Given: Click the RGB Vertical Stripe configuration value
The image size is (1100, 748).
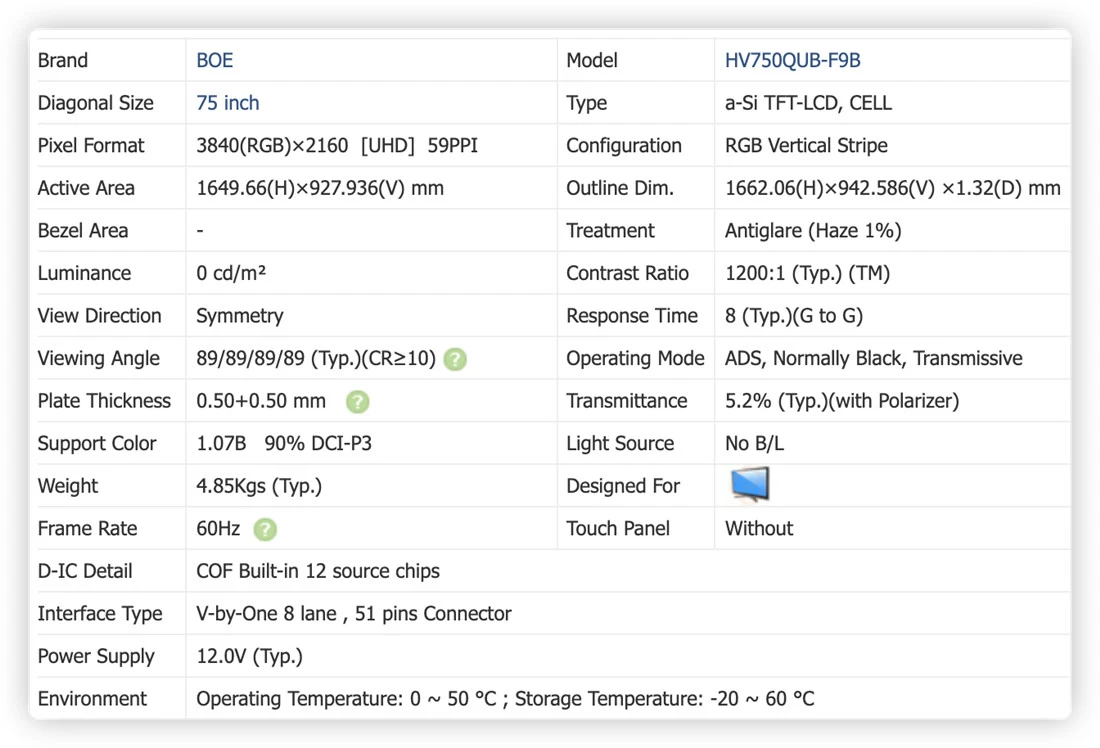Looking at the screenshot, I should pos(806,145).
